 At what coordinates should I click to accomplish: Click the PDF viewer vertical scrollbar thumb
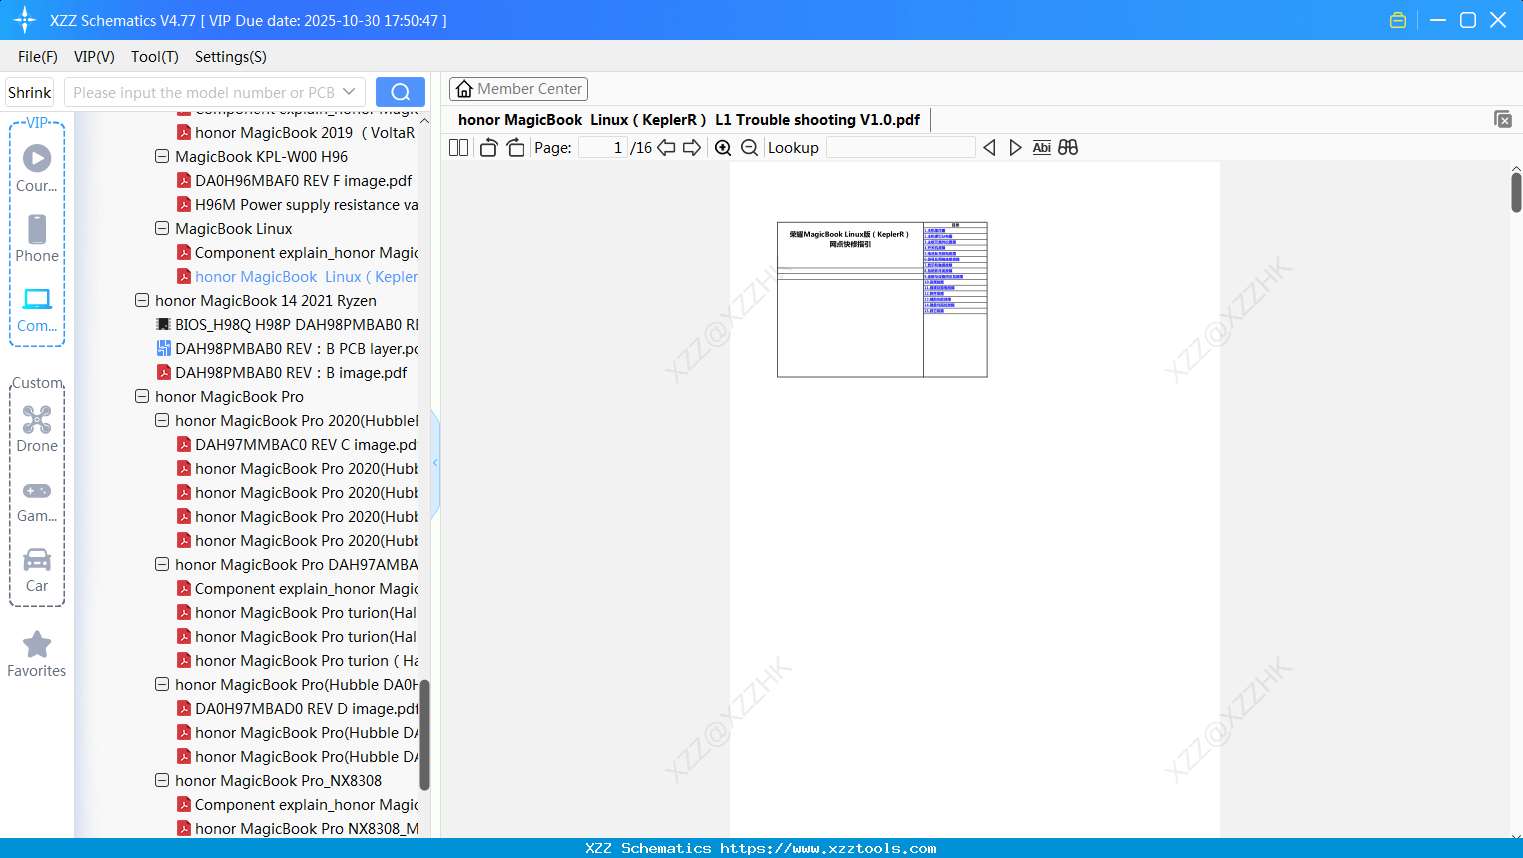click(x=1516, y=192)
